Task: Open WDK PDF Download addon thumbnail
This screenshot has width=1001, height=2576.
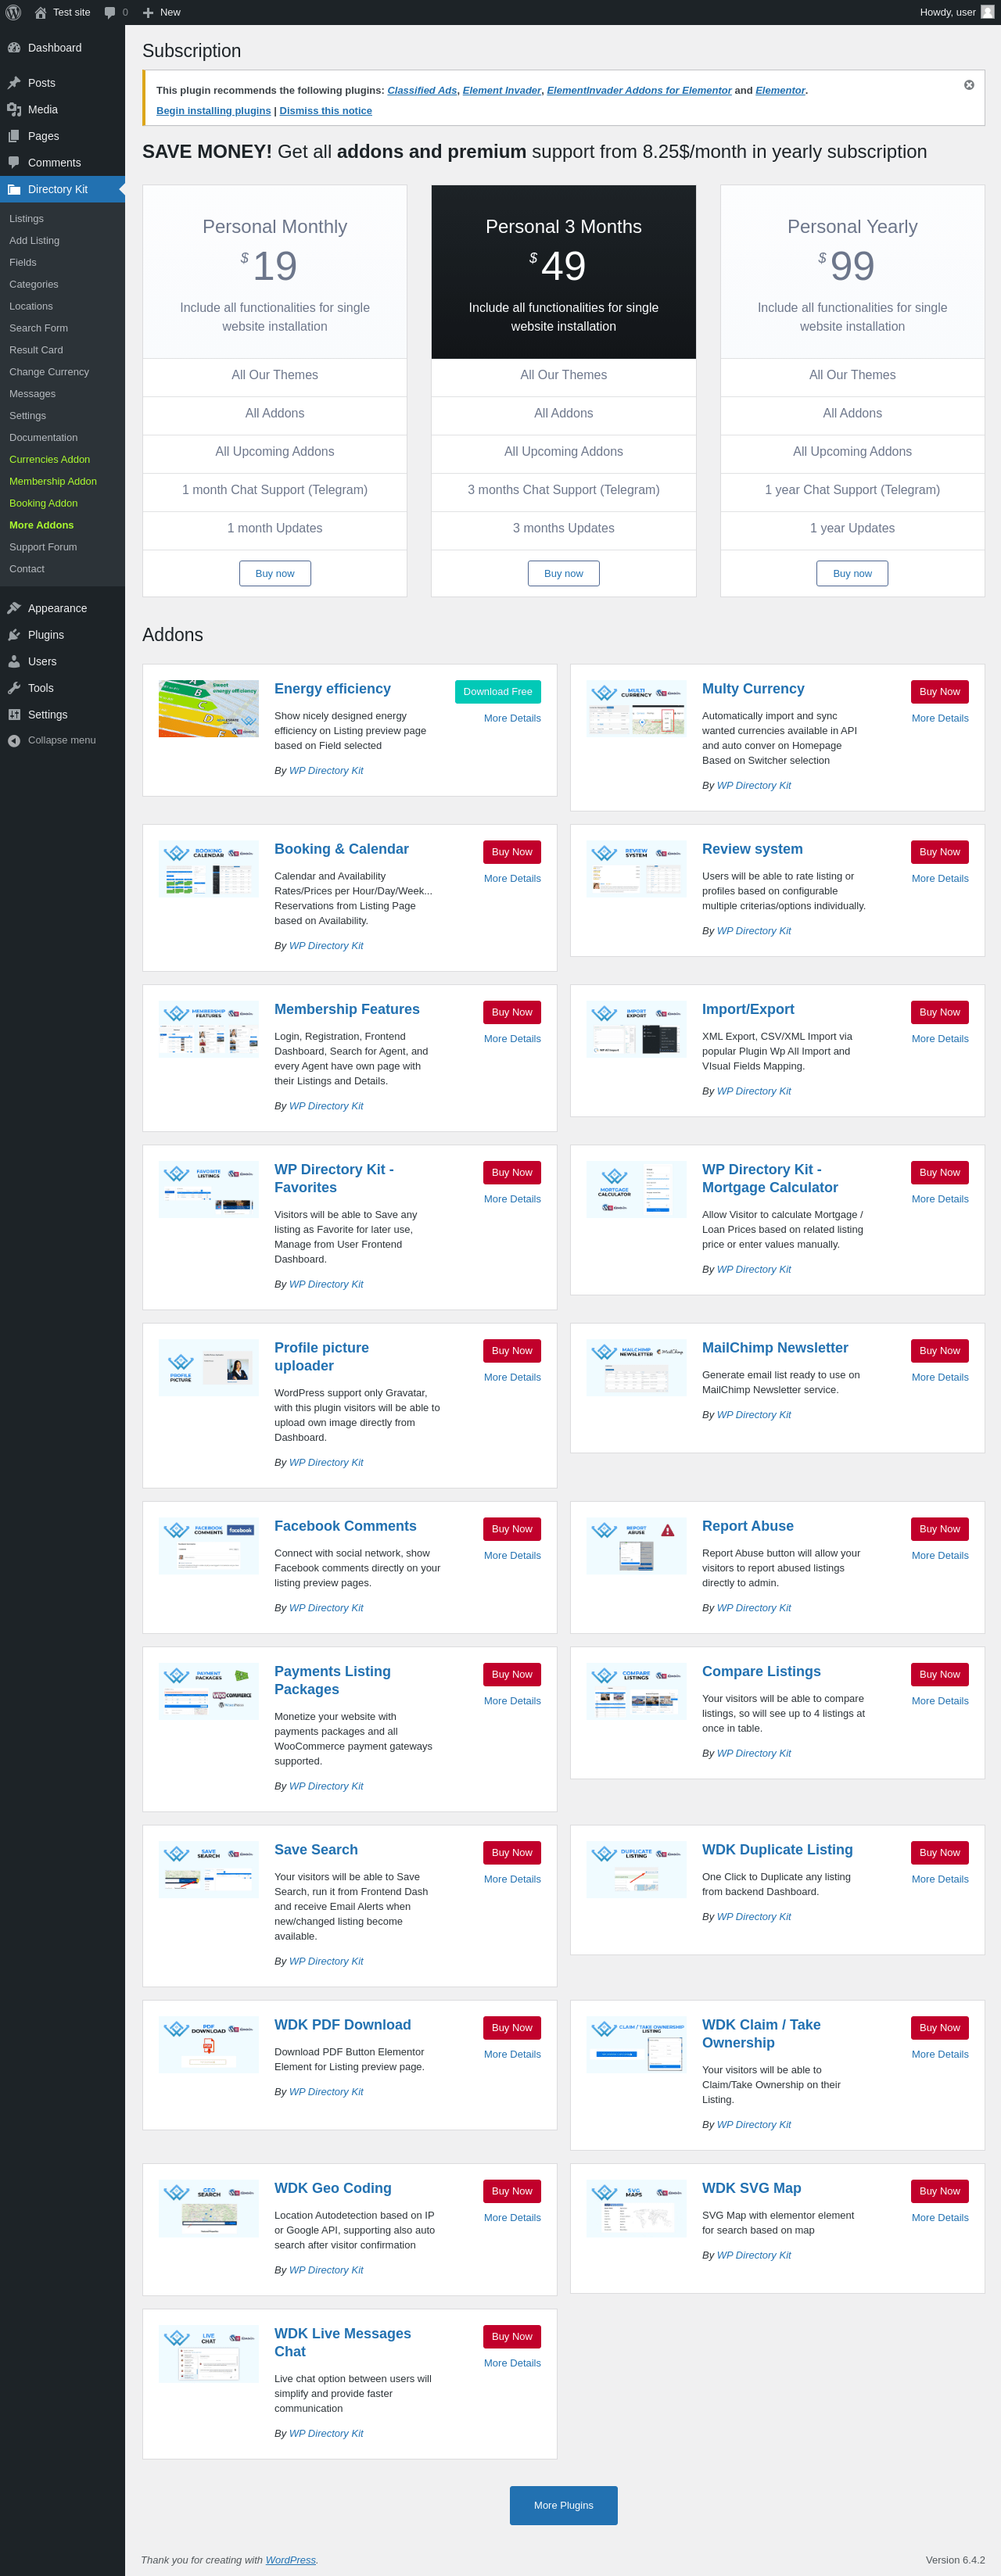Action: coord(208,2045)
